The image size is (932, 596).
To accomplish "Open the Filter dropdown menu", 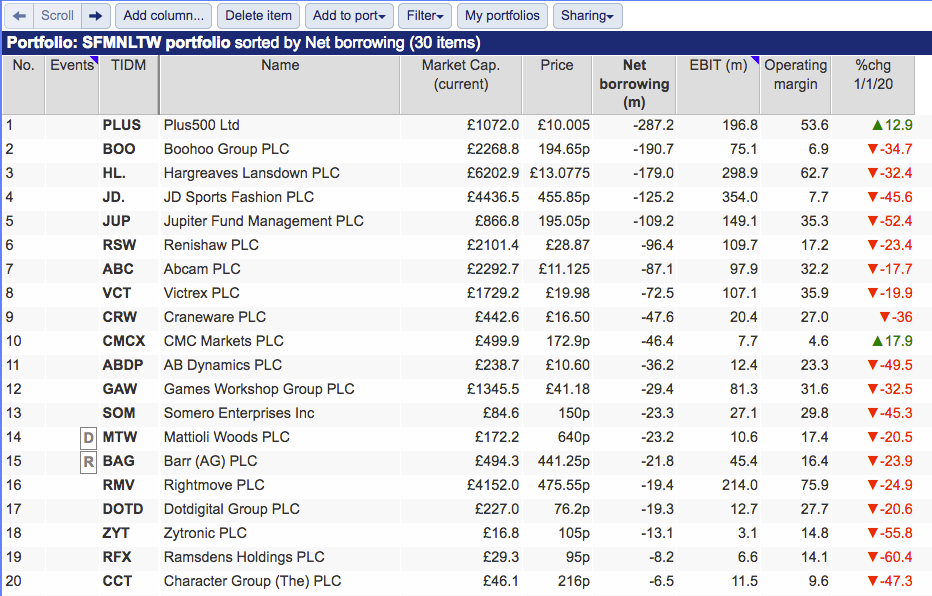I will [425, 16].
